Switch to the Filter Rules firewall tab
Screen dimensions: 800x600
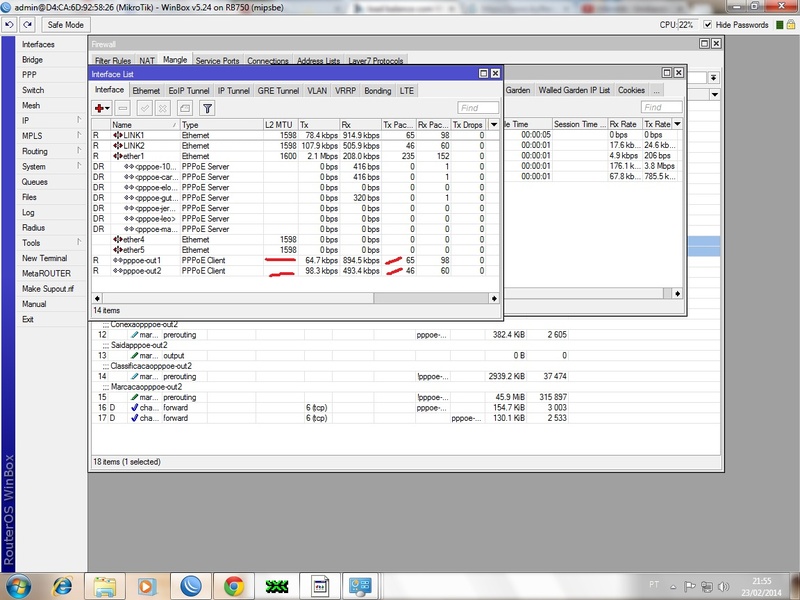point(112,61)
